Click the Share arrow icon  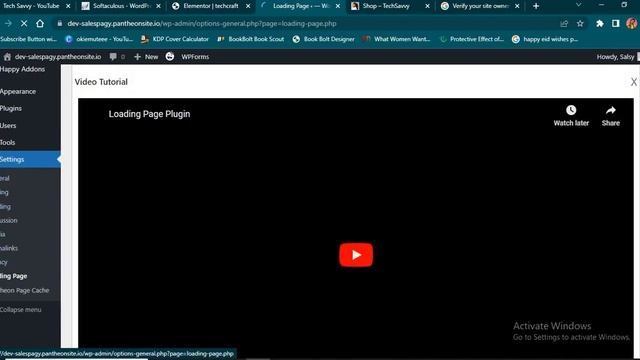point(611,110)
